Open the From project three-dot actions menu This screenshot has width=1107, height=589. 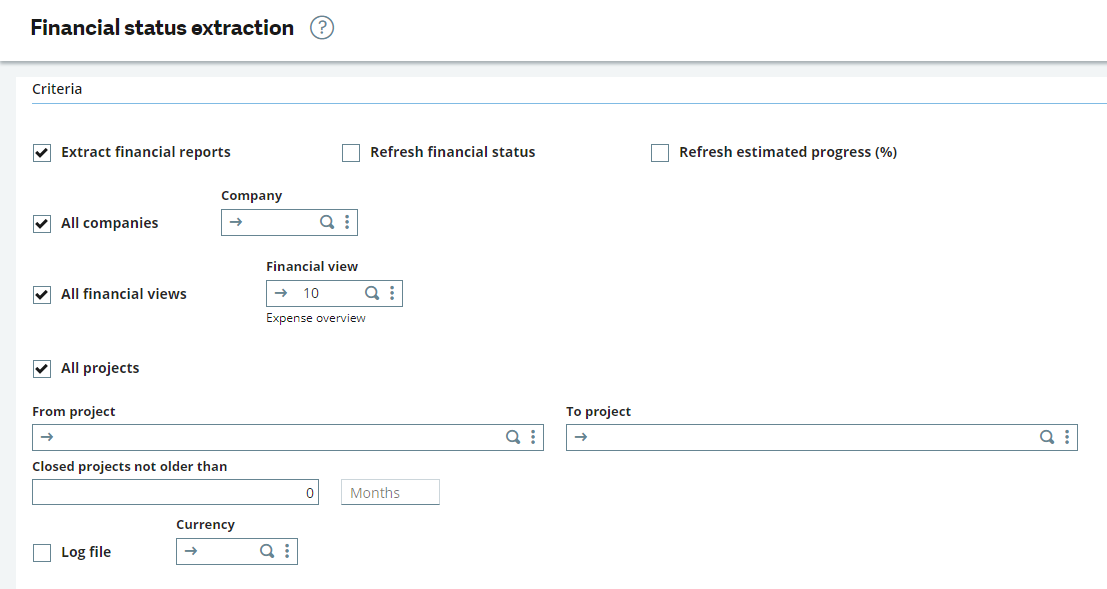pyautogui.click(x=533, y=437)
